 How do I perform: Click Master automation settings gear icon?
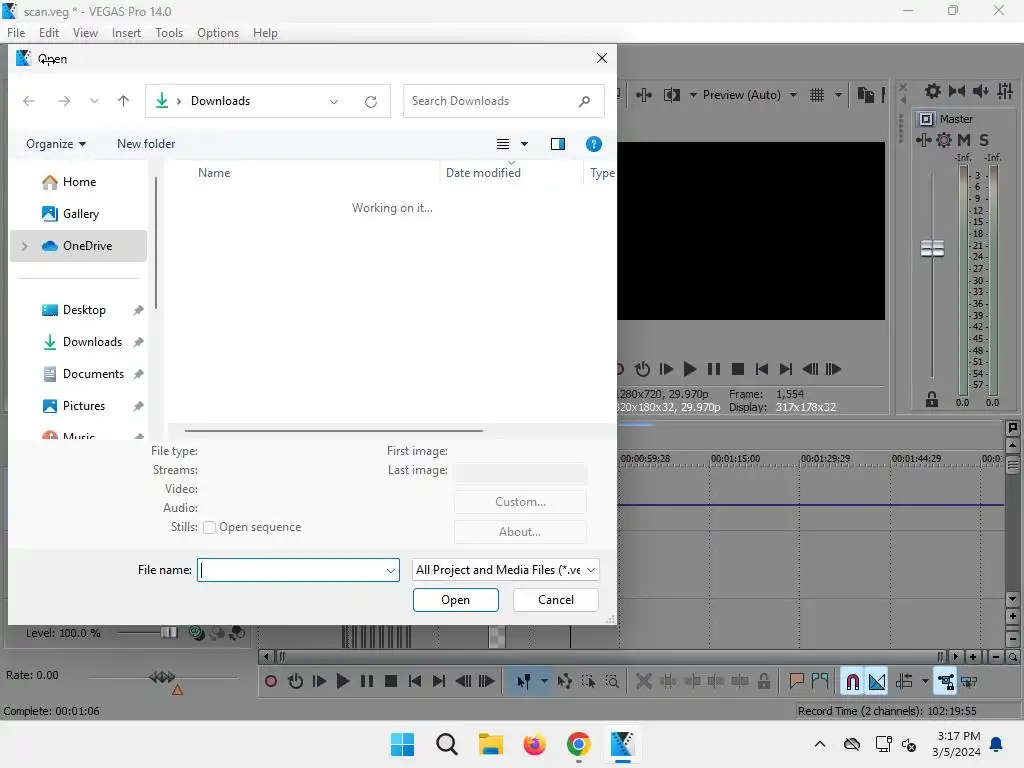[944, 139]
